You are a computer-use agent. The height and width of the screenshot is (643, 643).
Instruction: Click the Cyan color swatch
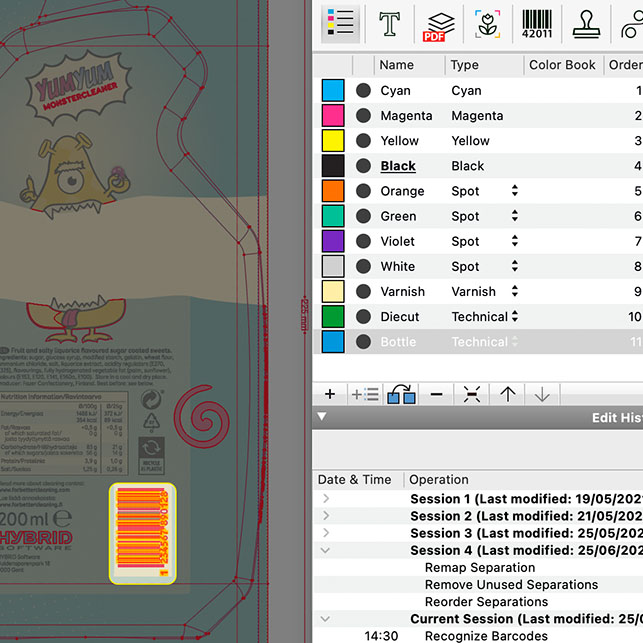coord(333,91)
